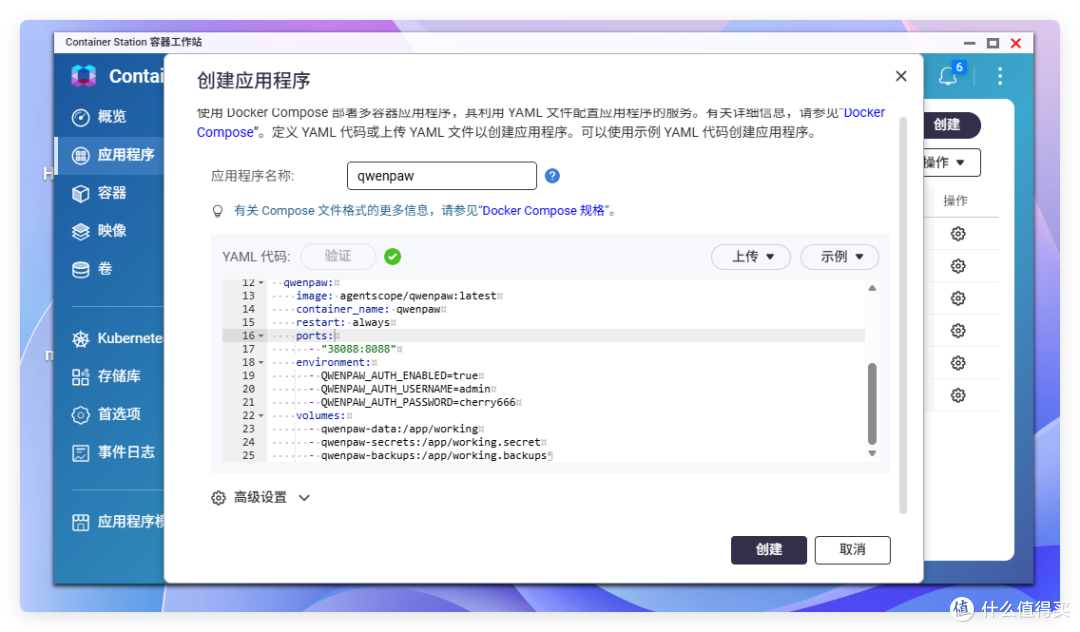Click the YAML editor scrollbar thumb
The width and height of the screenshot is (1080, 632).
pyautogui.click(x=872, y=403)
